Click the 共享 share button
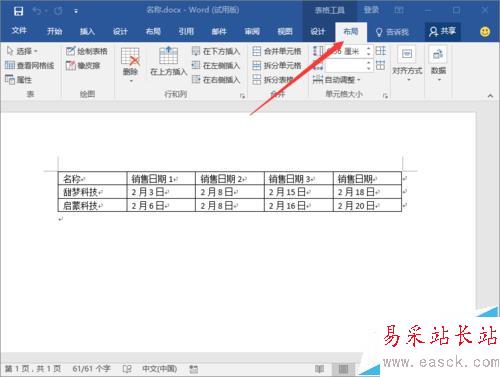This screenshot has height=377, width=500. coord(442,31)
